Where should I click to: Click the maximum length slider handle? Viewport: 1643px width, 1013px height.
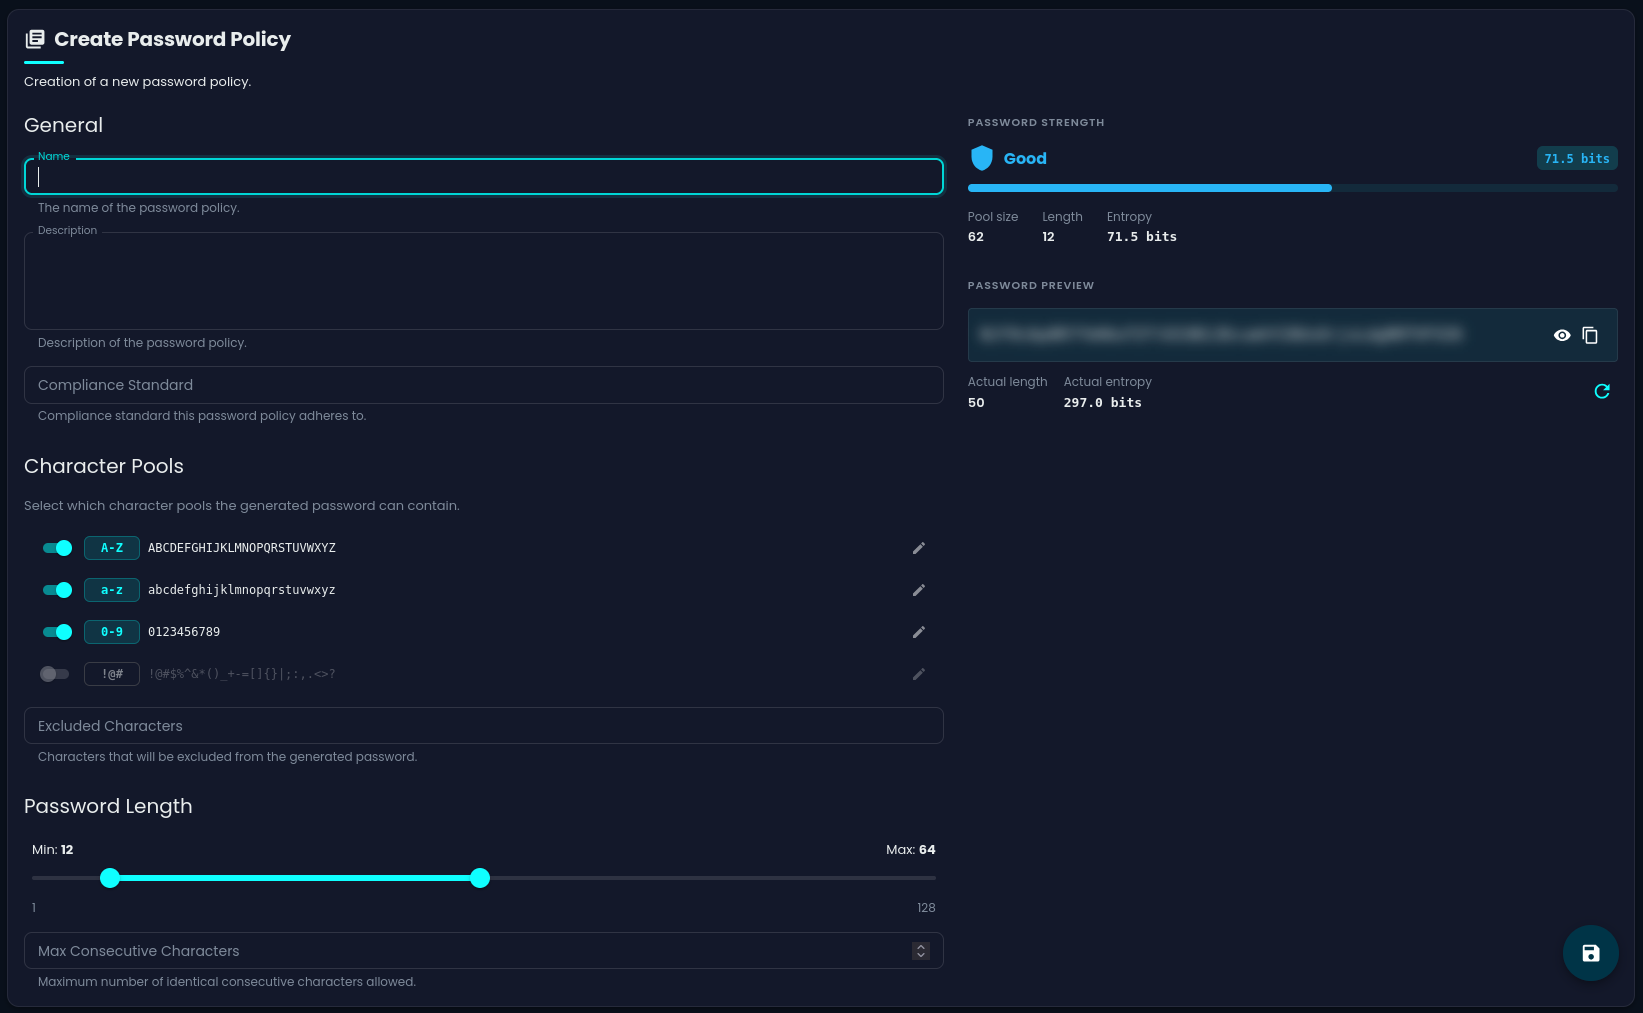point(480,878)
